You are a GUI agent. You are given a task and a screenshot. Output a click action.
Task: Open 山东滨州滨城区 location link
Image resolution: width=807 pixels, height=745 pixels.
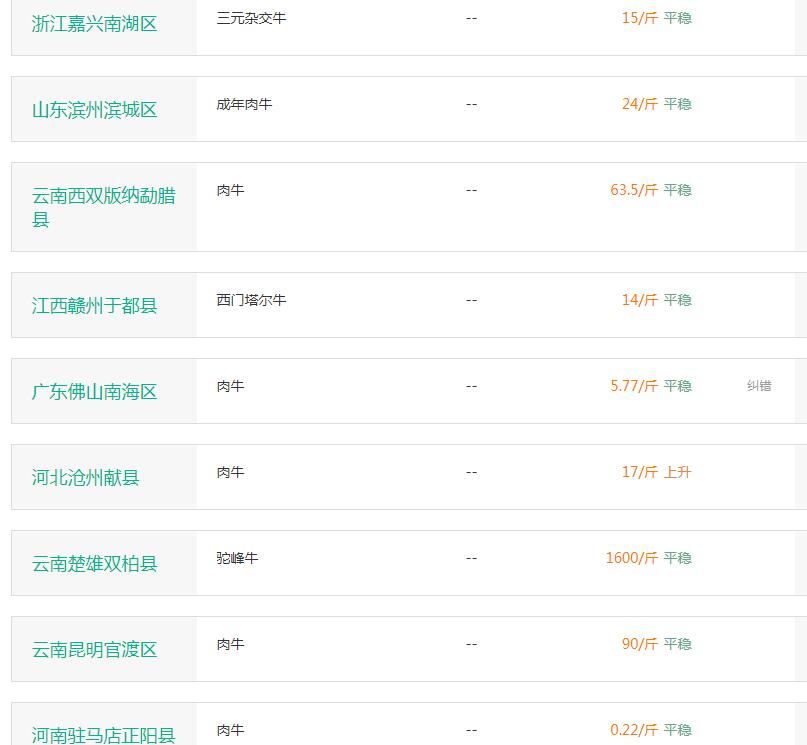94,110
